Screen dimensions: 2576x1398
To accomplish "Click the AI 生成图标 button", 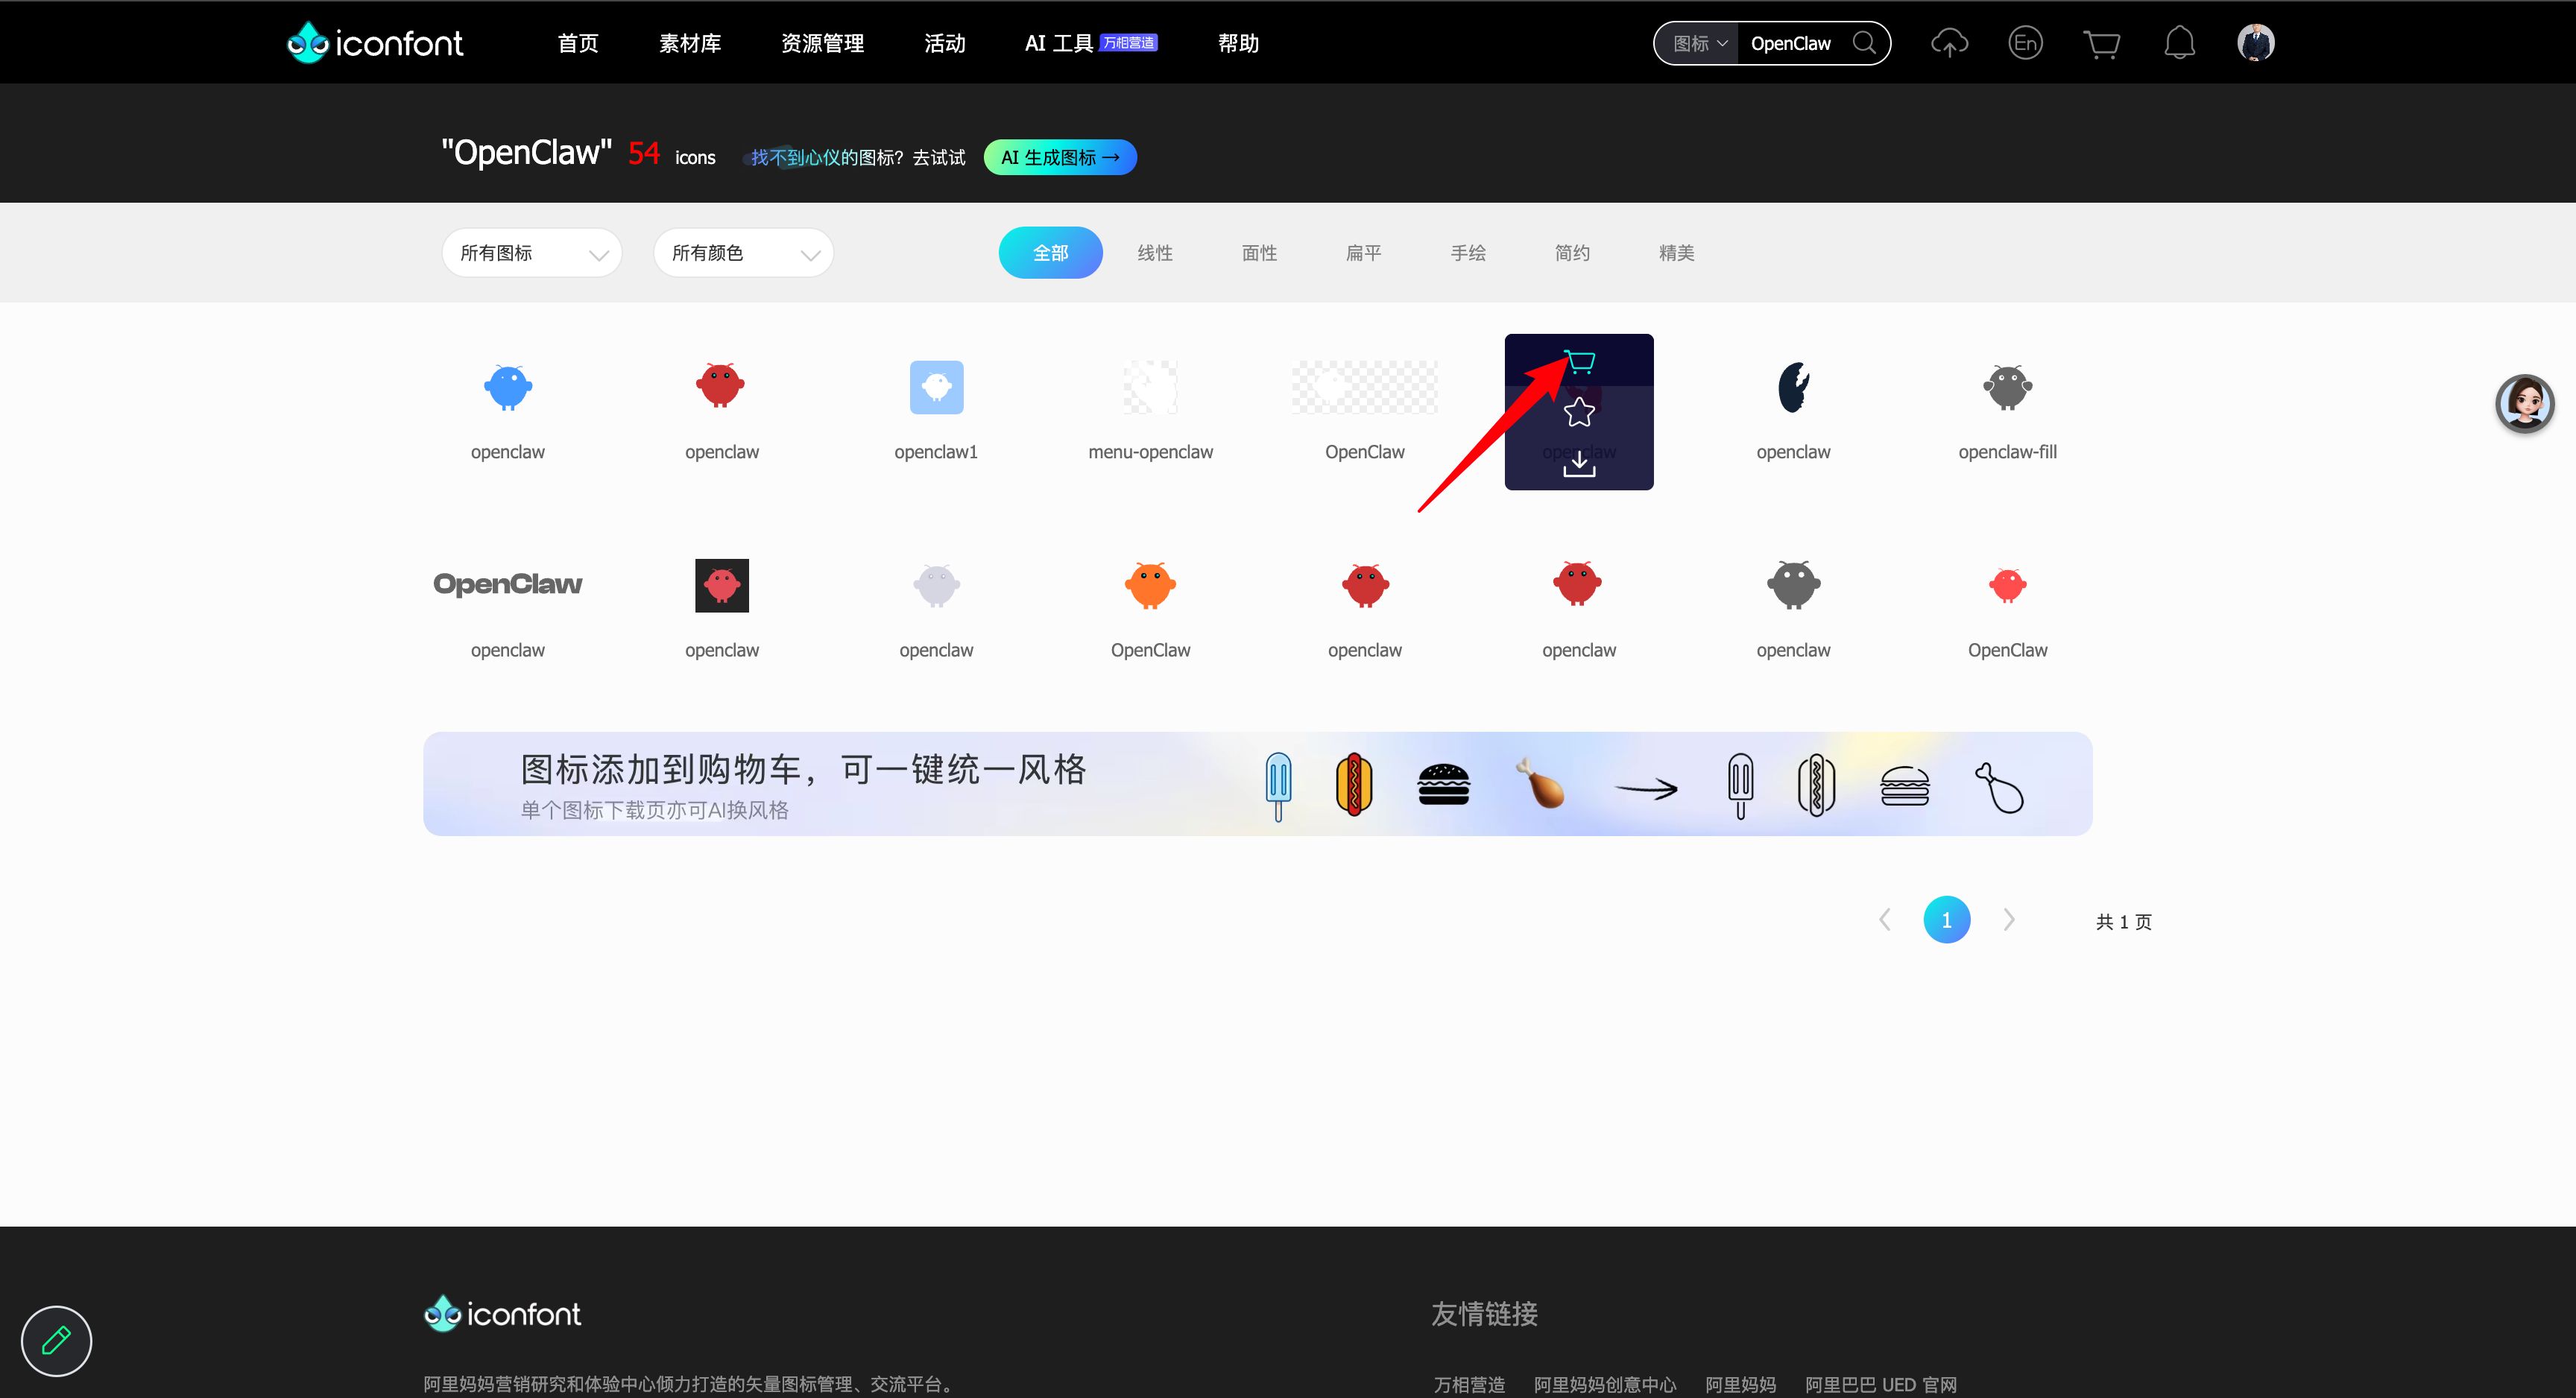I will pyautogui.click(x=1060, y=157).
